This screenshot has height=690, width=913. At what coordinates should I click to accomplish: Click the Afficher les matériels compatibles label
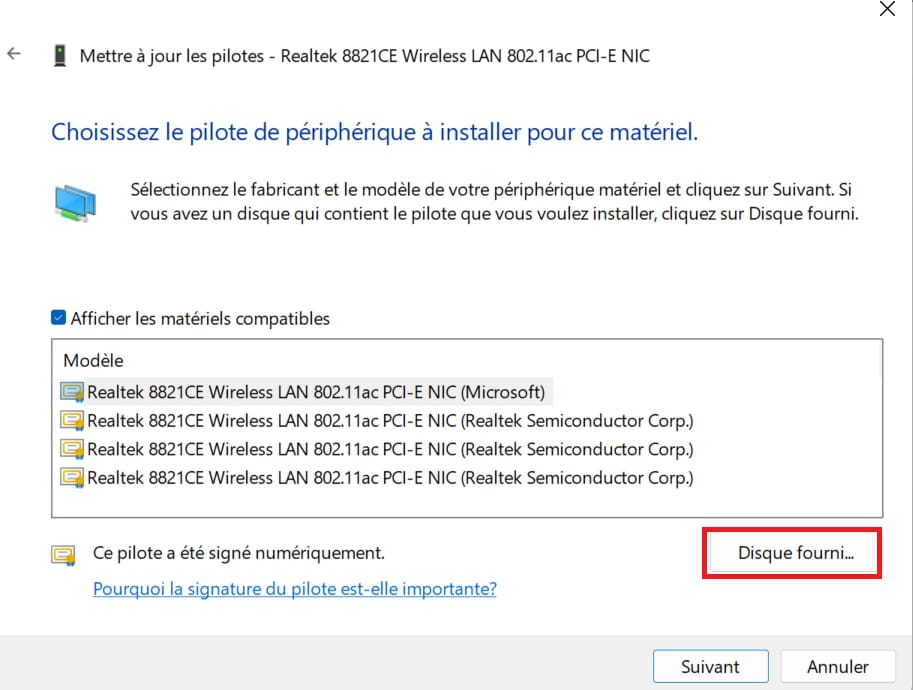pos(200,319)
